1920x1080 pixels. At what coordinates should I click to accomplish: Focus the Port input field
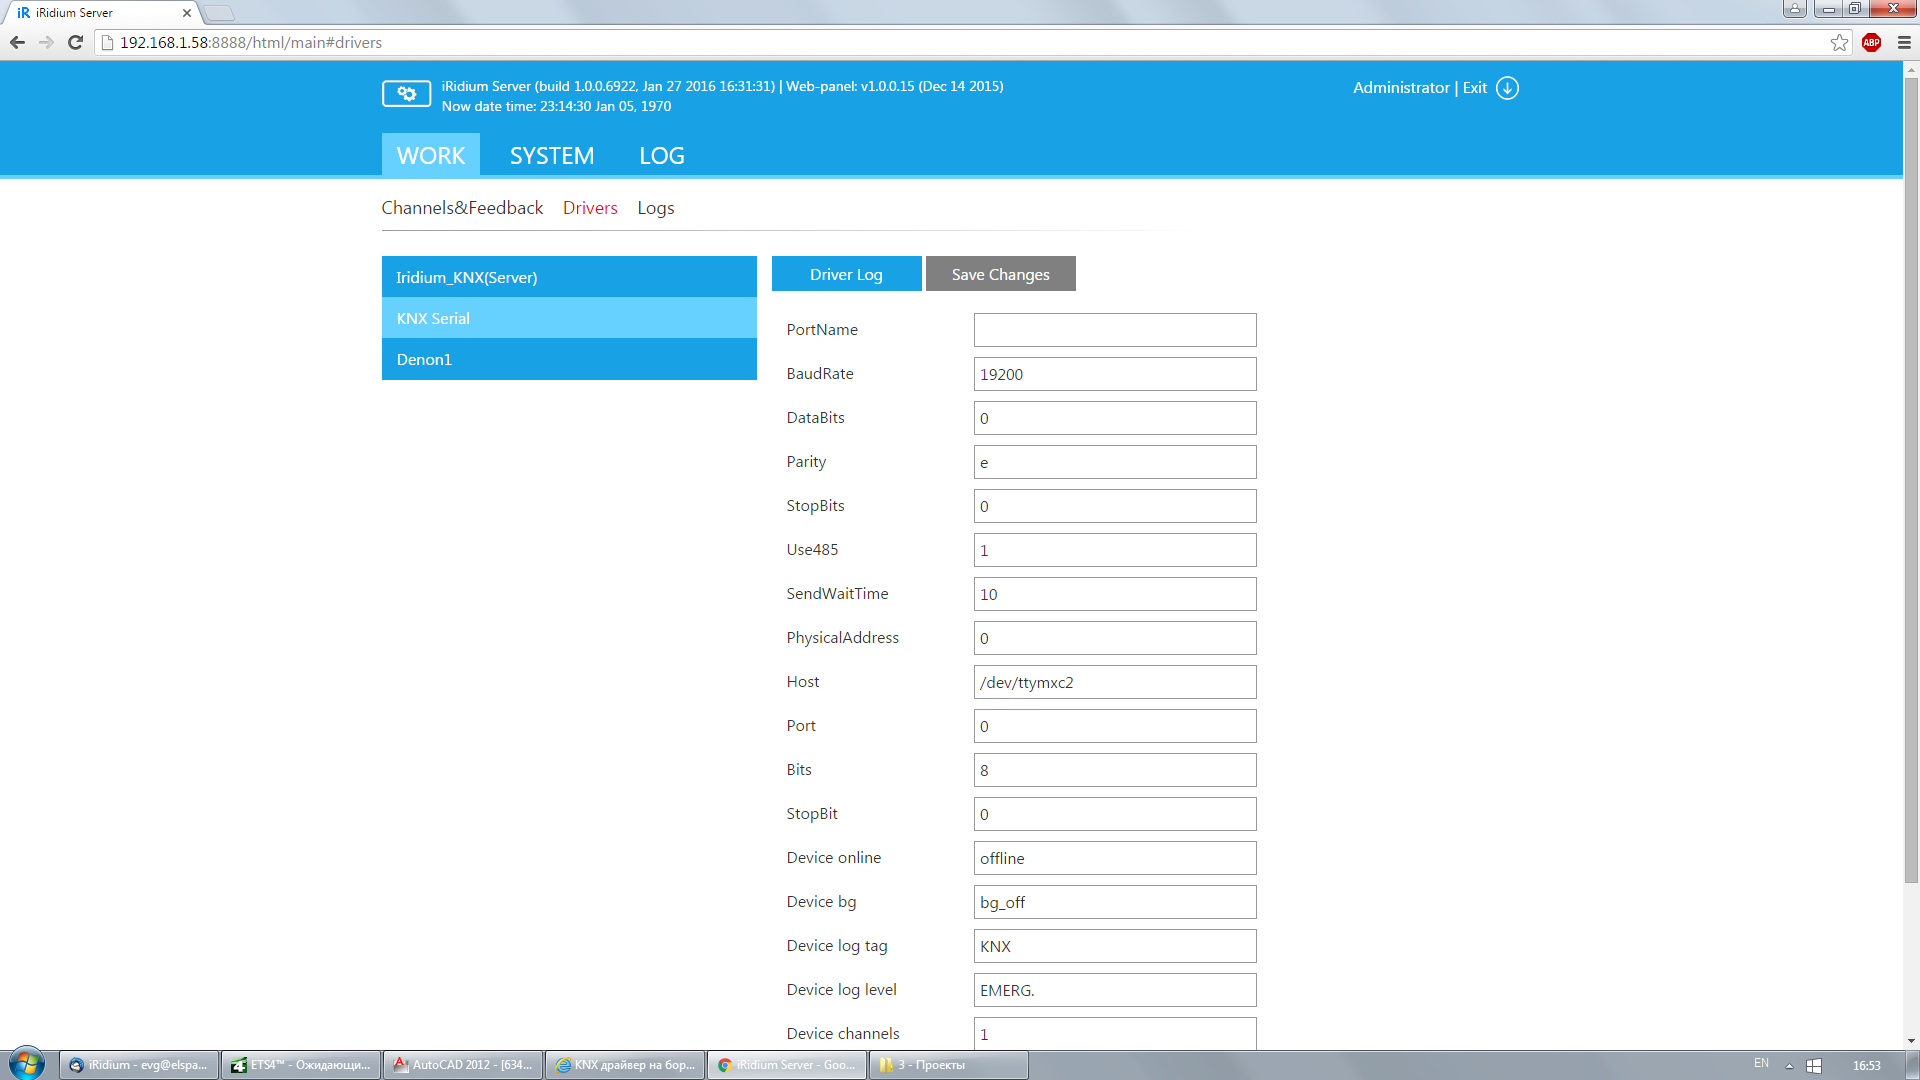(x=1115, y=726)
